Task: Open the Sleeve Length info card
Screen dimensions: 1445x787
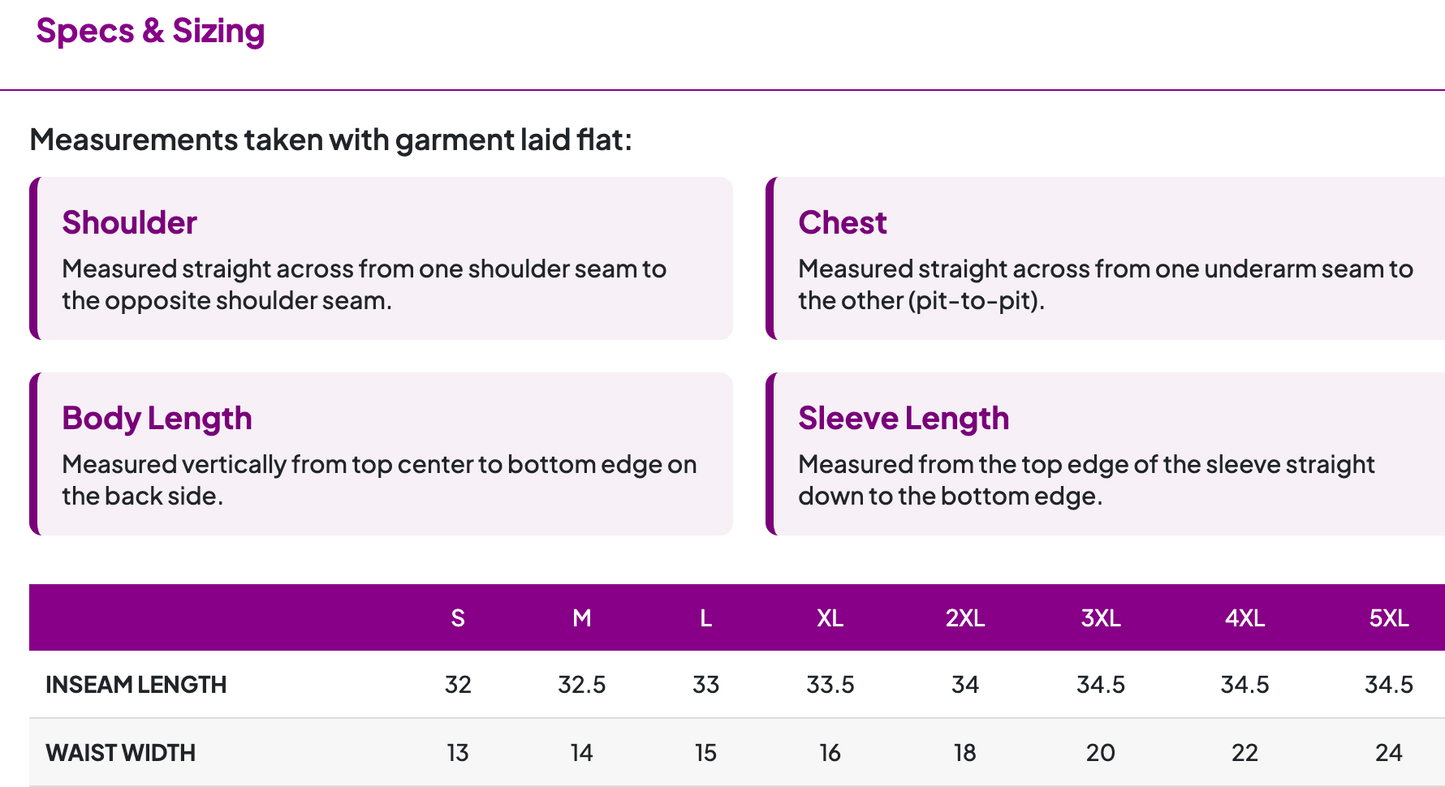Action: (x=1105, y=454)
